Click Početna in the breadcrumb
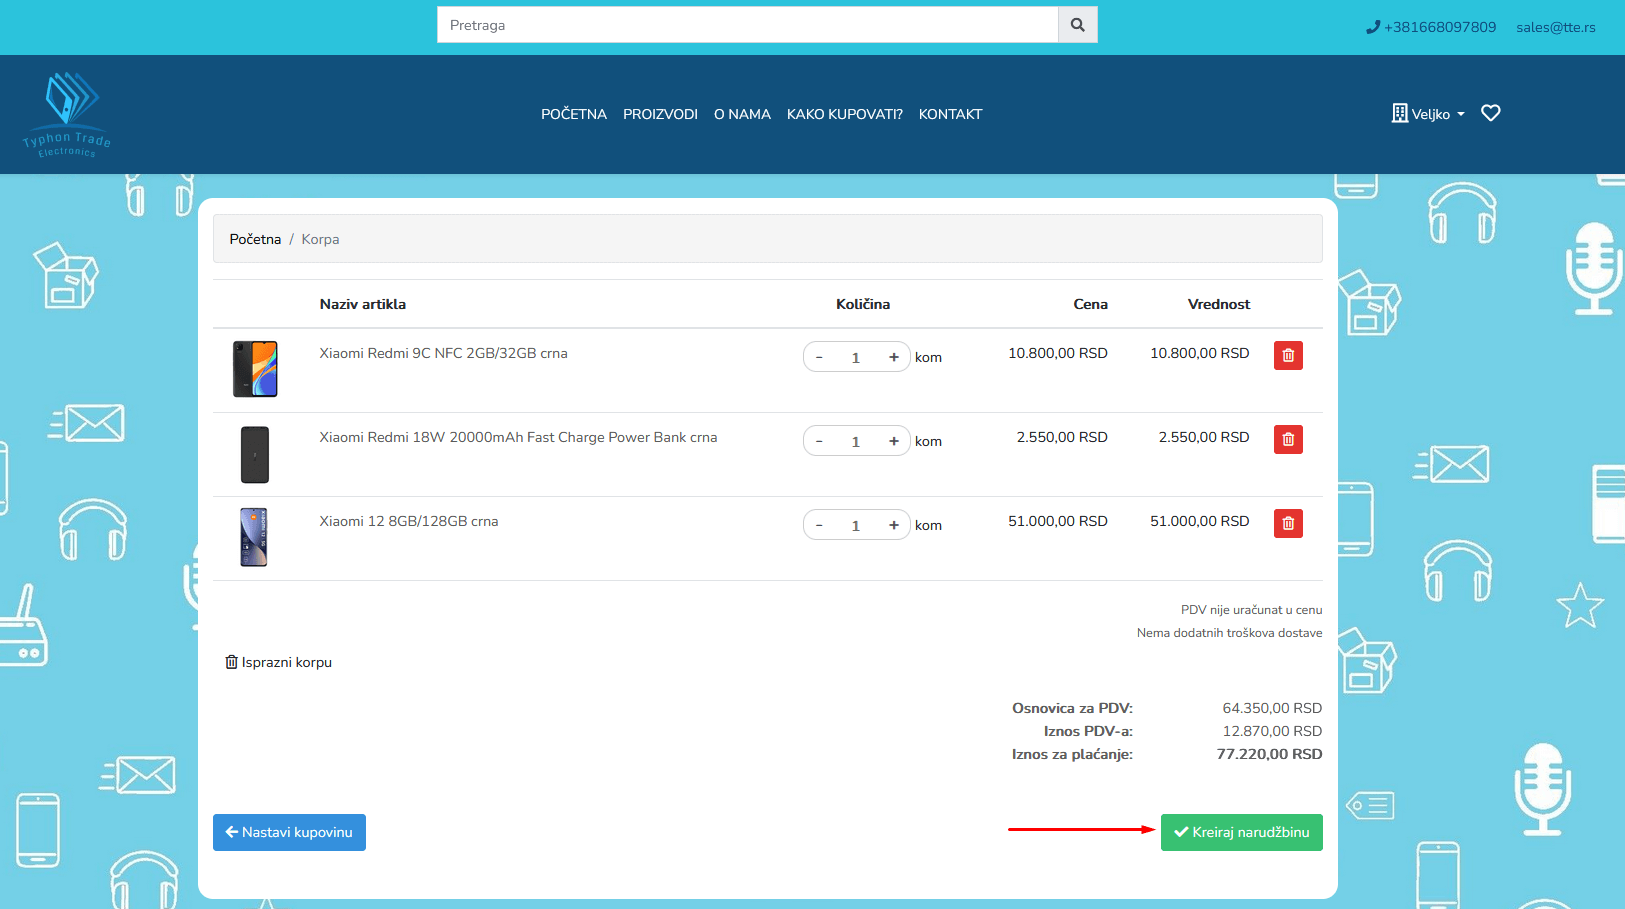This screenshot has height=909, width=1625. (255, 239)
